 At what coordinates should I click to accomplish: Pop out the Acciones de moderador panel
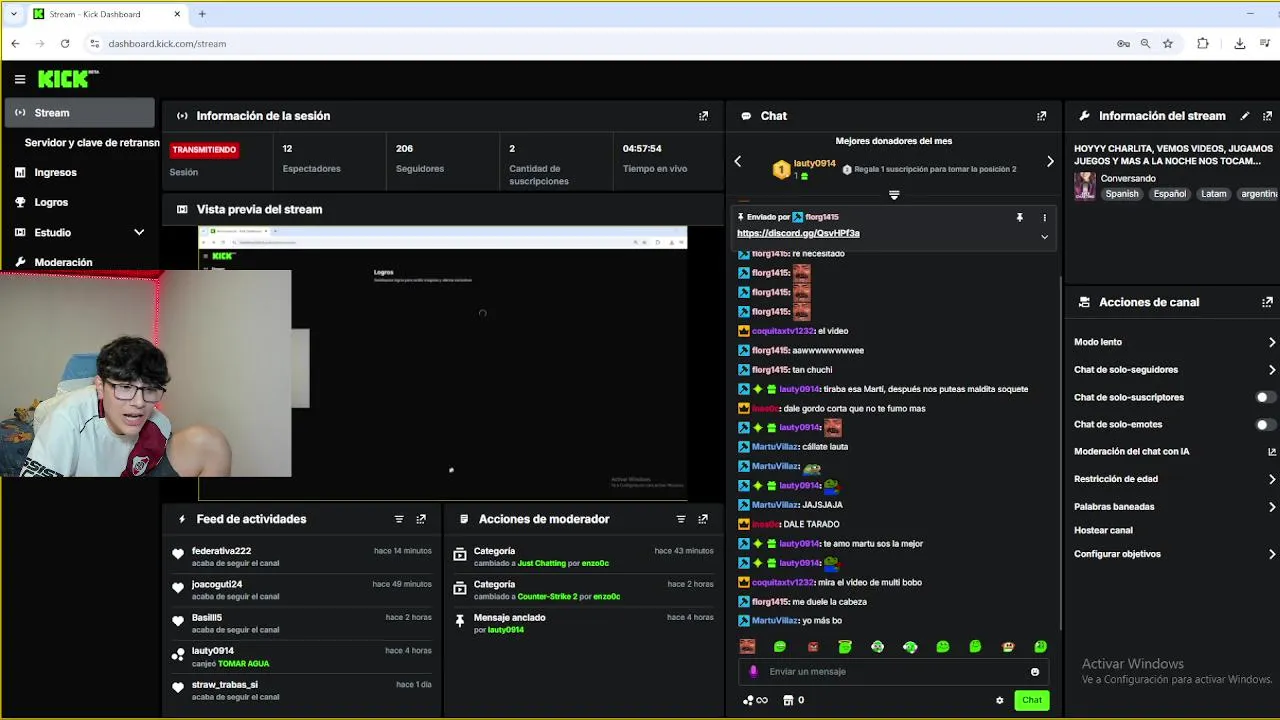coord(703,519)
